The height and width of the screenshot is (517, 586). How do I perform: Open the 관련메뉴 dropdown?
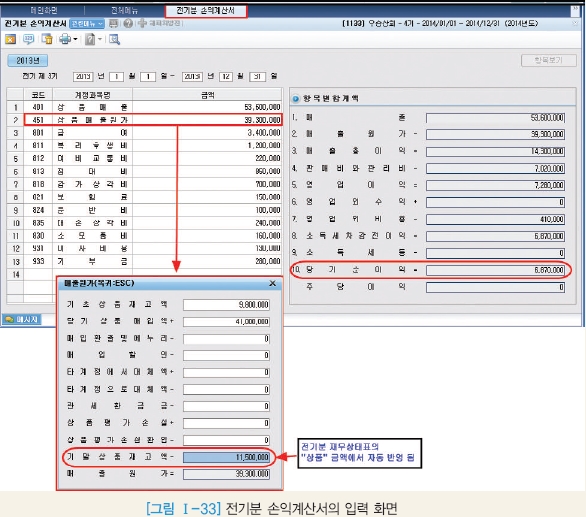87,24
